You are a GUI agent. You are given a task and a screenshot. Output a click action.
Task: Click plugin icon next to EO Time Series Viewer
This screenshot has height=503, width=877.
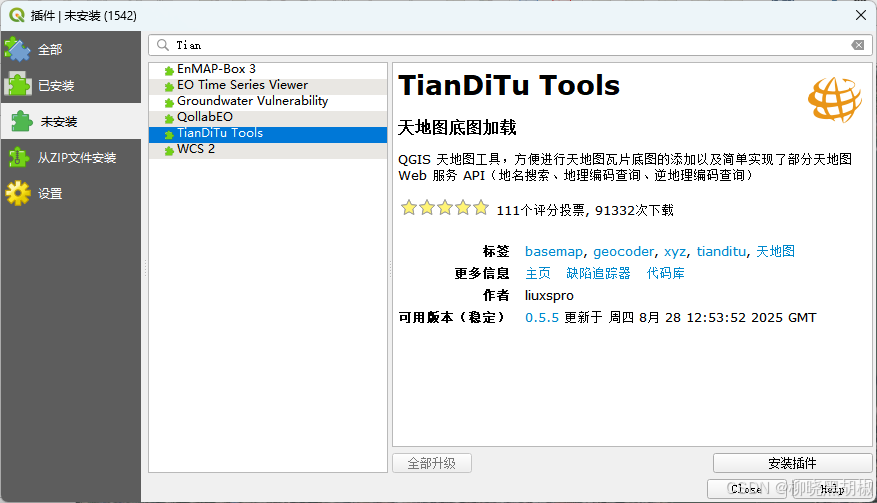[x=169, y=87]
